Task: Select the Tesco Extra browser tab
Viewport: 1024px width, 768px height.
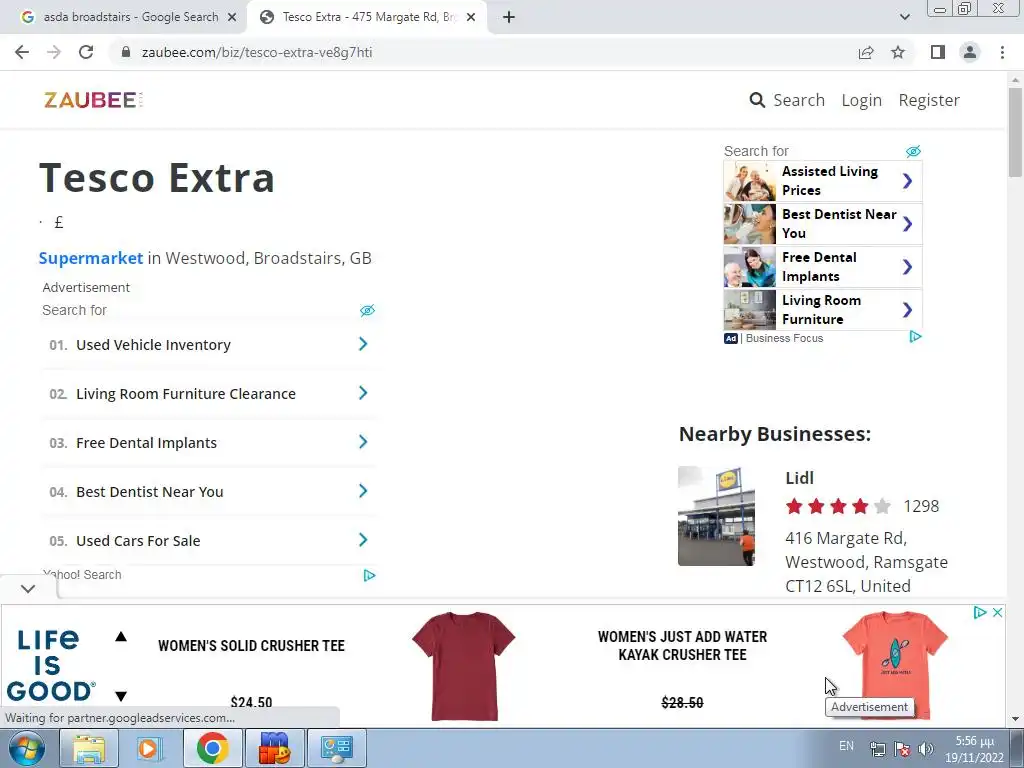Action: pyautogui.click(x=366, y=18)
